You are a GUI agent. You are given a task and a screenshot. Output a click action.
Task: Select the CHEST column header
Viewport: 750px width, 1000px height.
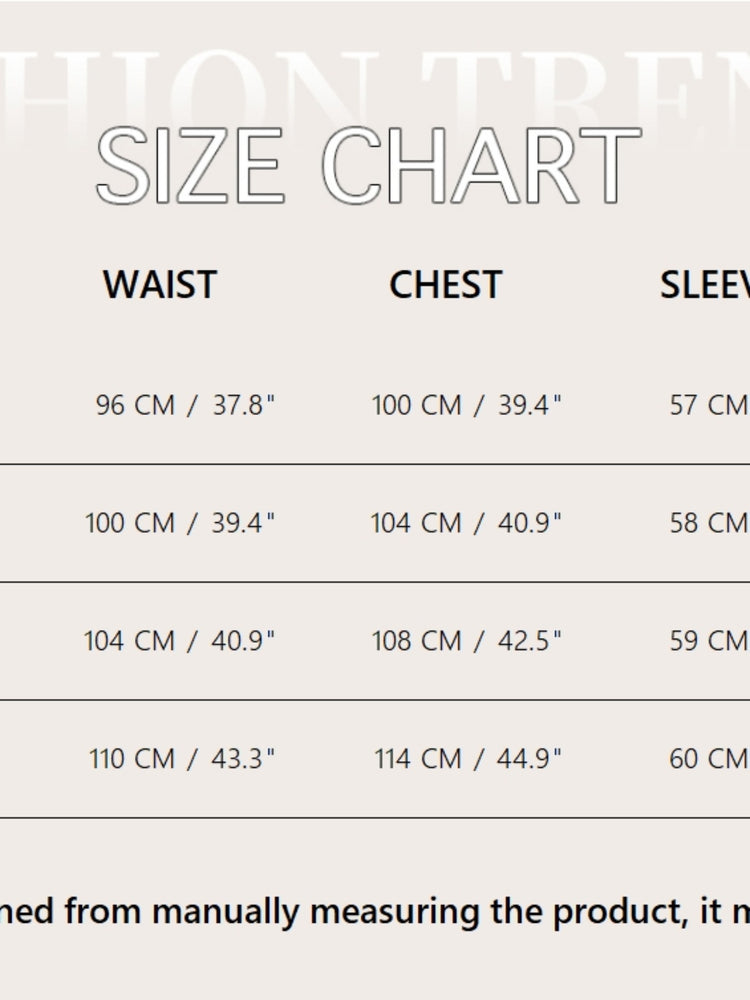click(x=445, y=286)
